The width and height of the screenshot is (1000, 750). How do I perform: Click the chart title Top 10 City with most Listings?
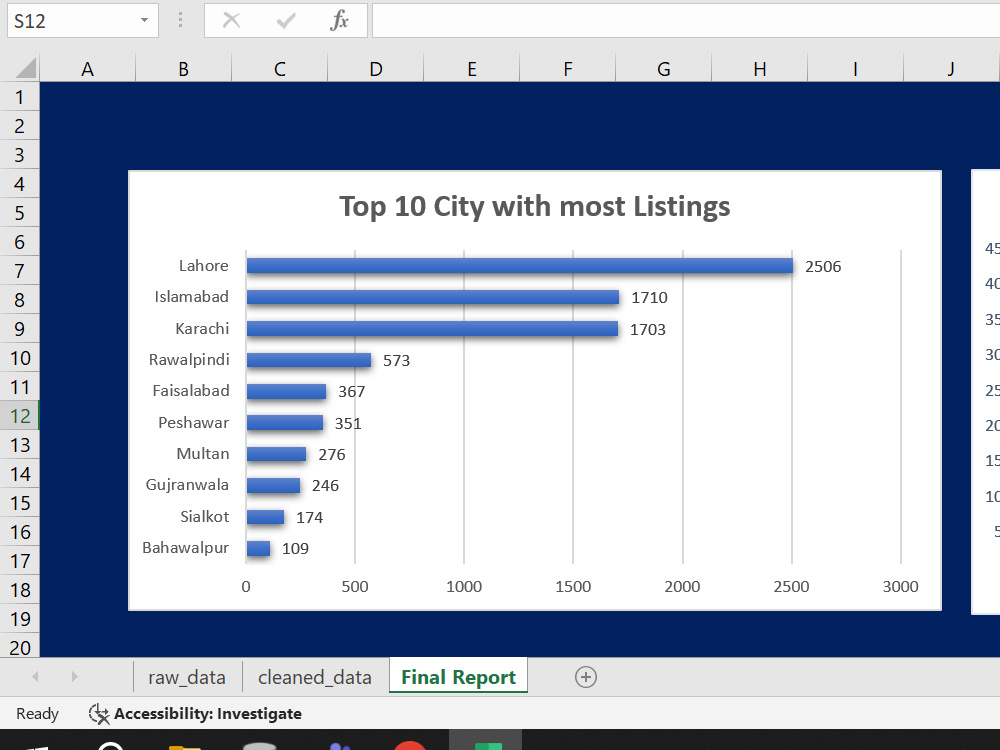pos(534,207)
